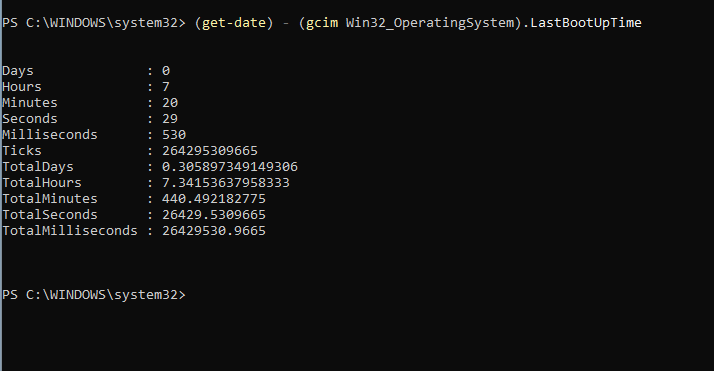This screenshot has width=714, height=371.
Task: Click the Days value 0
Action: tap(166, 71)
